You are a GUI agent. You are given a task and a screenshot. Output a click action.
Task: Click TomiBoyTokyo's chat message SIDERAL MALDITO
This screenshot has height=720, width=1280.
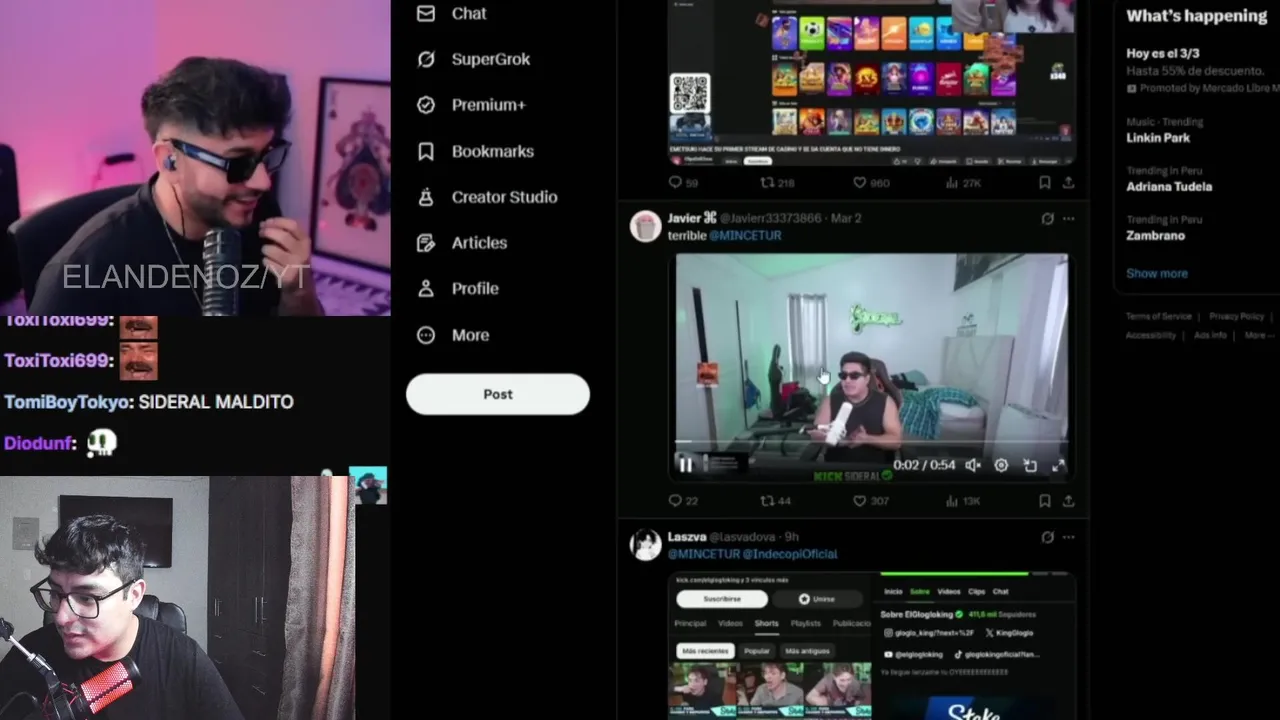tap(216, 402)
